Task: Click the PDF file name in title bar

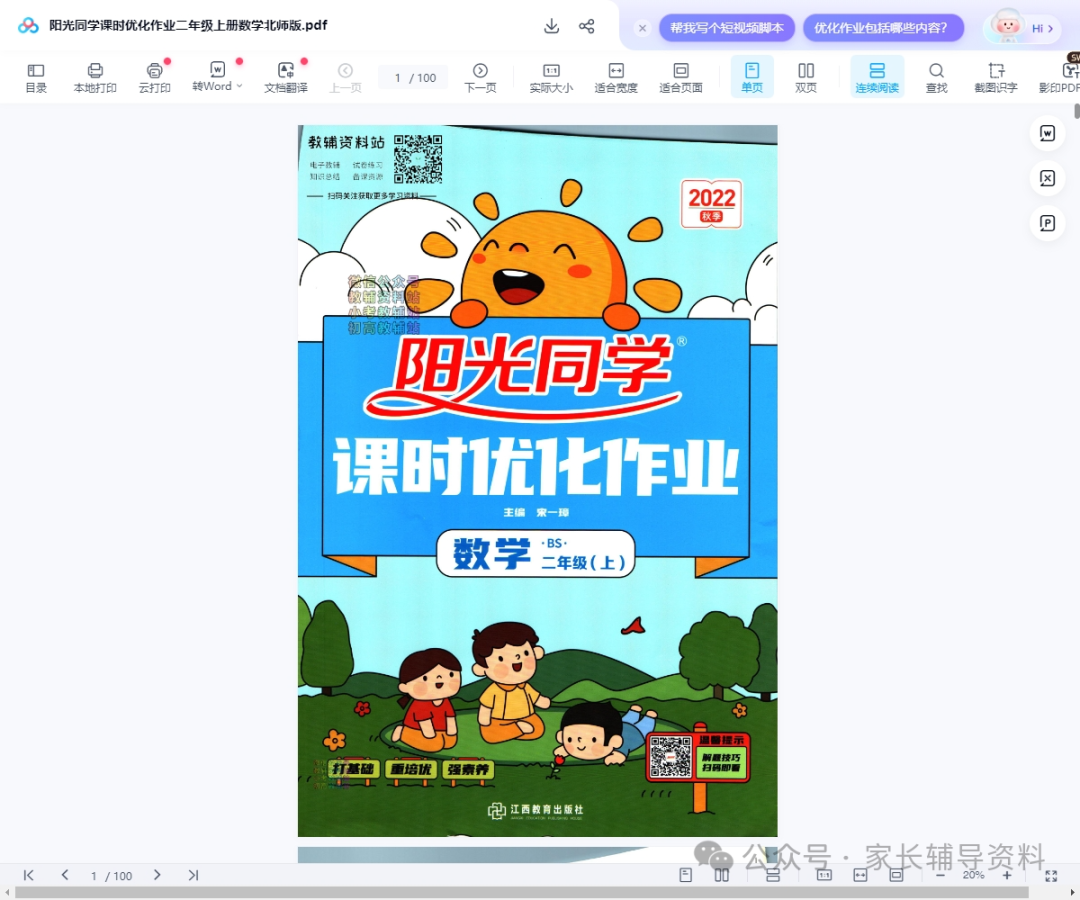Action: click(x=188, y=25)
